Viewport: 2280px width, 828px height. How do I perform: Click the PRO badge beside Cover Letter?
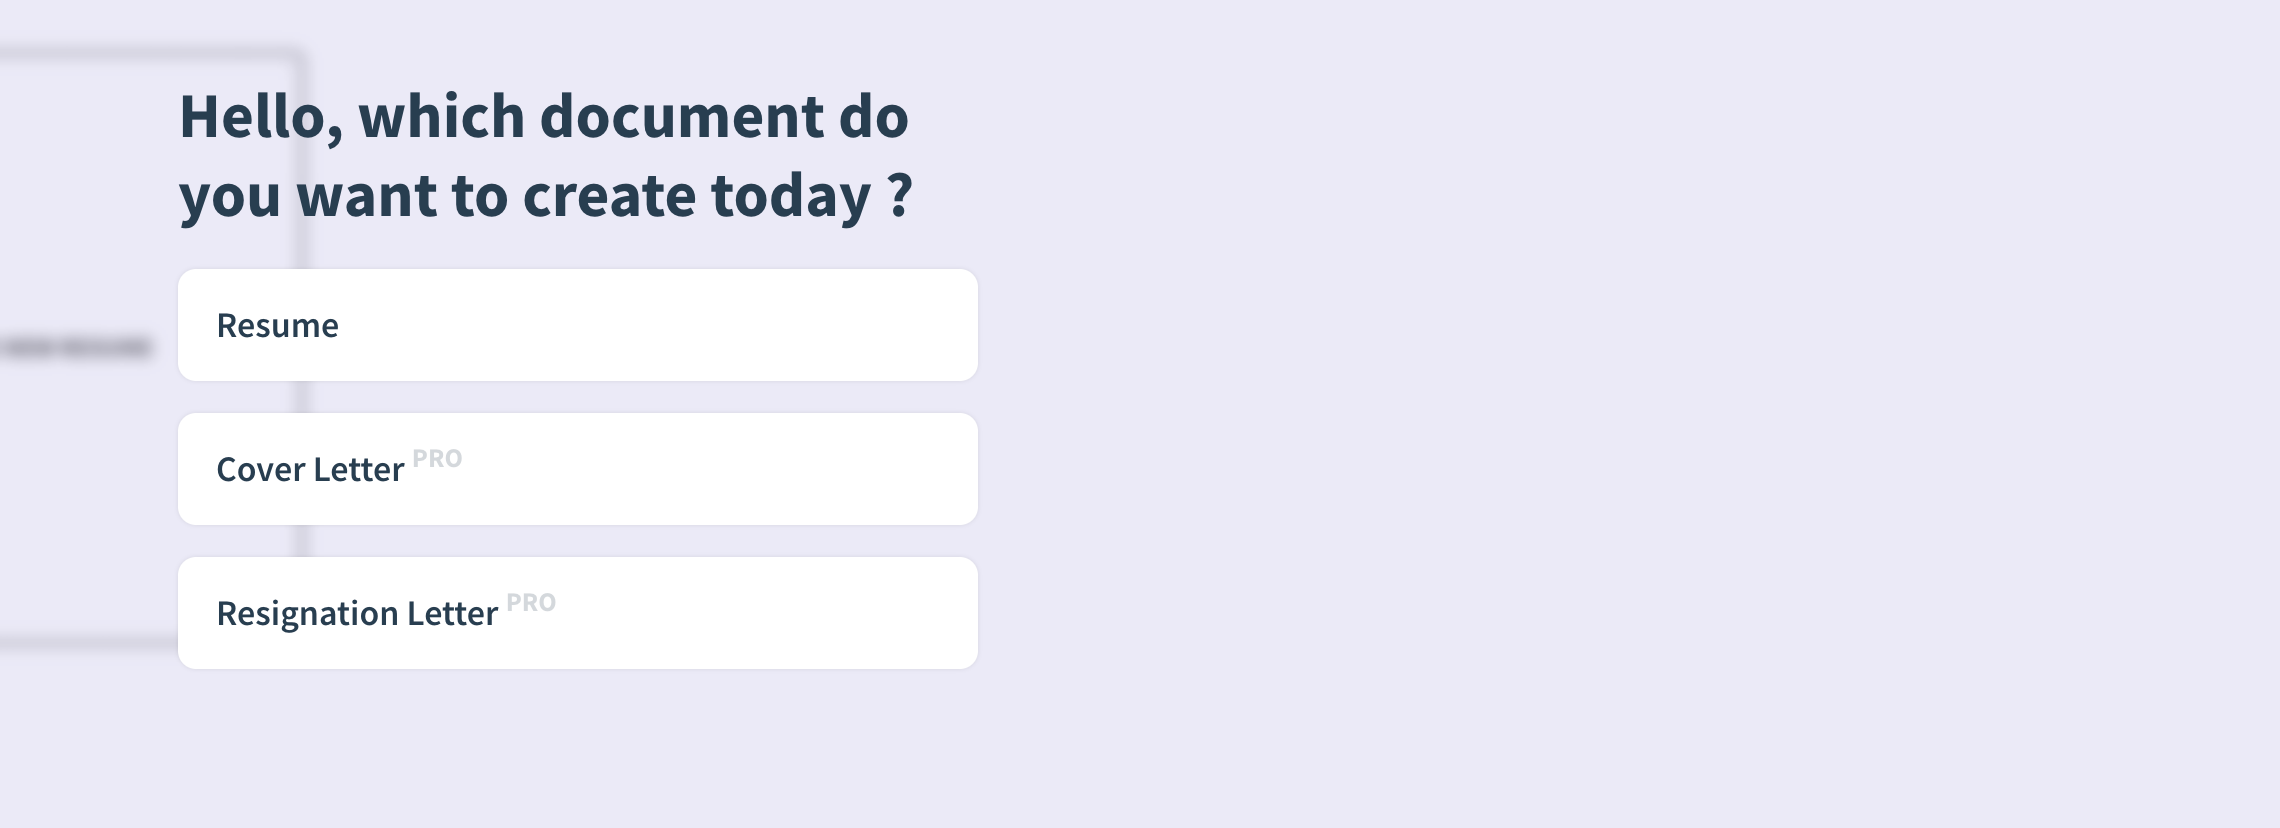pos(437,459)
